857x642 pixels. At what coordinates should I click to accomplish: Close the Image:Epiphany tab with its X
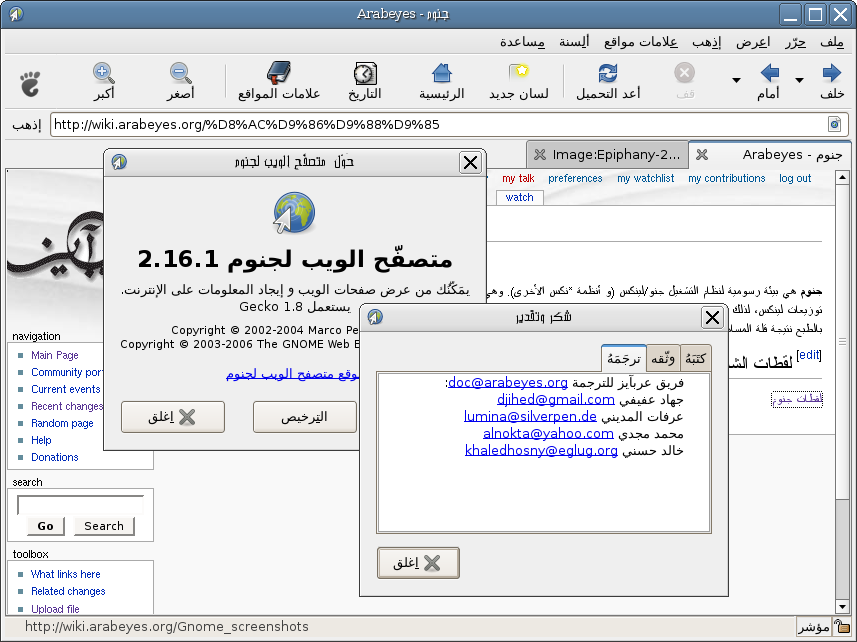click(x=540, y=155)
